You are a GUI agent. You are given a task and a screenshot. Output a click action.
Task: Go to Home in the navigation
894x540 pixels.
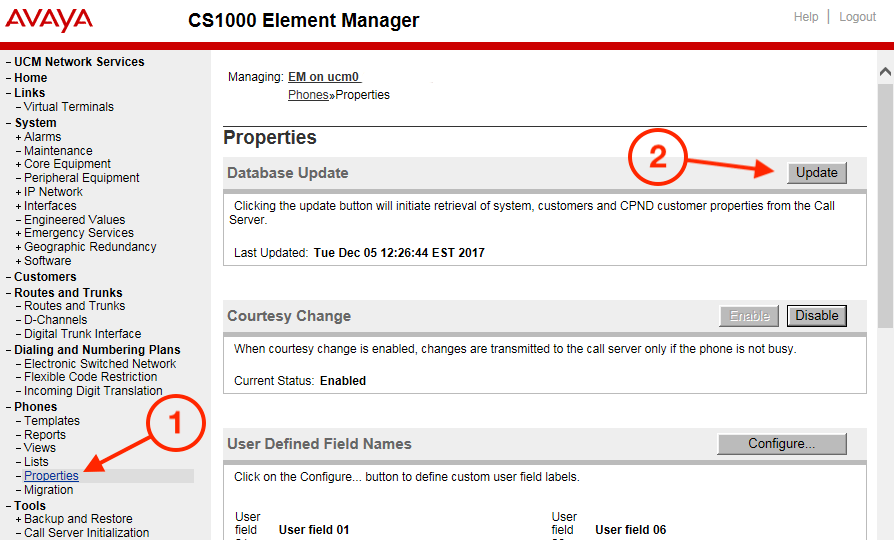(31, 78)
